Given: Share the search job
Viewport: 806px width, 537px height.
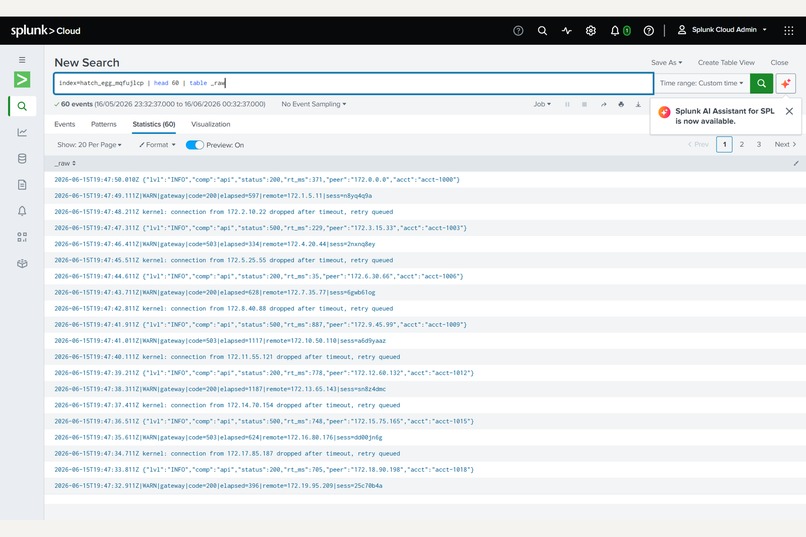Looking at the screenshot, I should point(603,104).
